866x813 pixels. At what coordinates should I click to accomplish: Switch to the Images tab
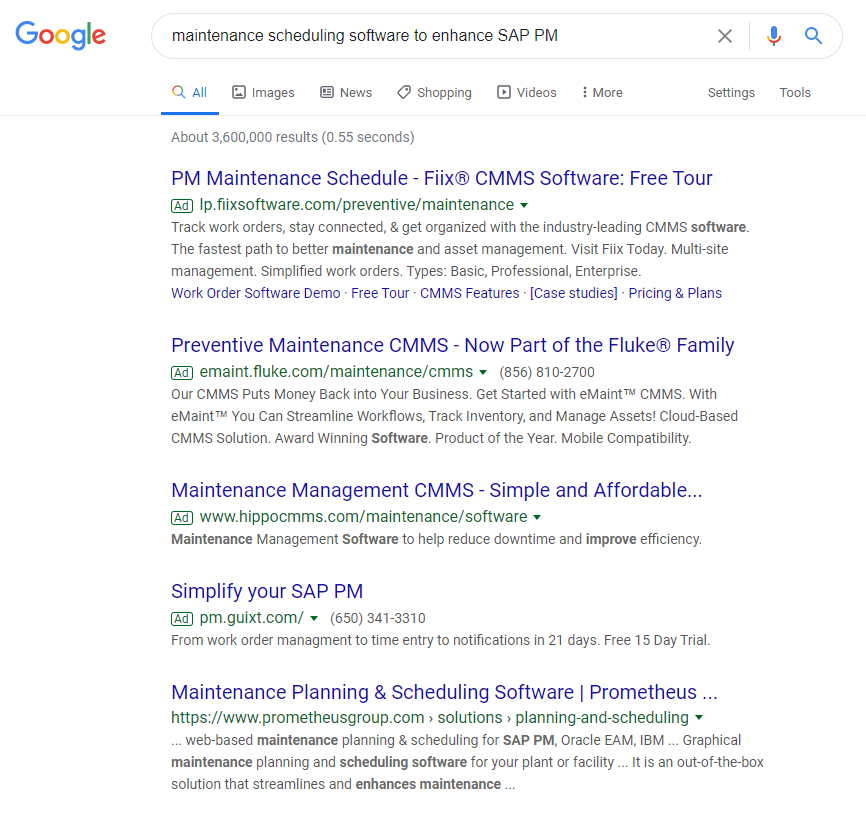pos(263,92)
